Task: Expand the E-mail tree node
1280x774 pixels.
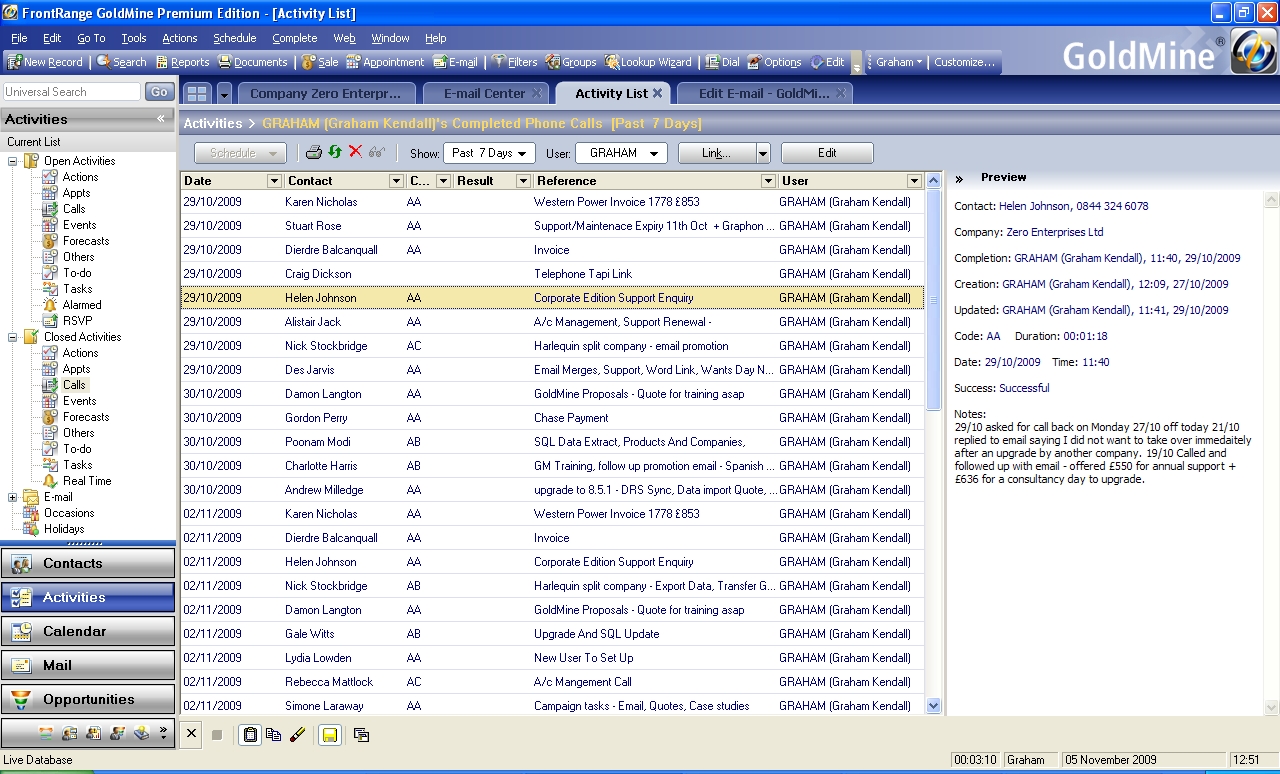Action: 13,497
